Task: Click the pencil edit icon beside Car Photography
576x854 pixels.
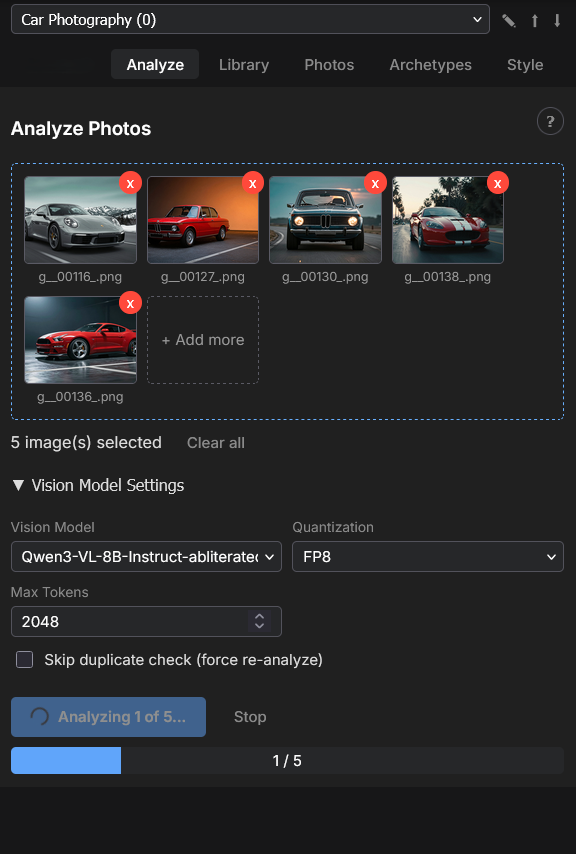Action: pyautogui.click(x=508, y=21)
